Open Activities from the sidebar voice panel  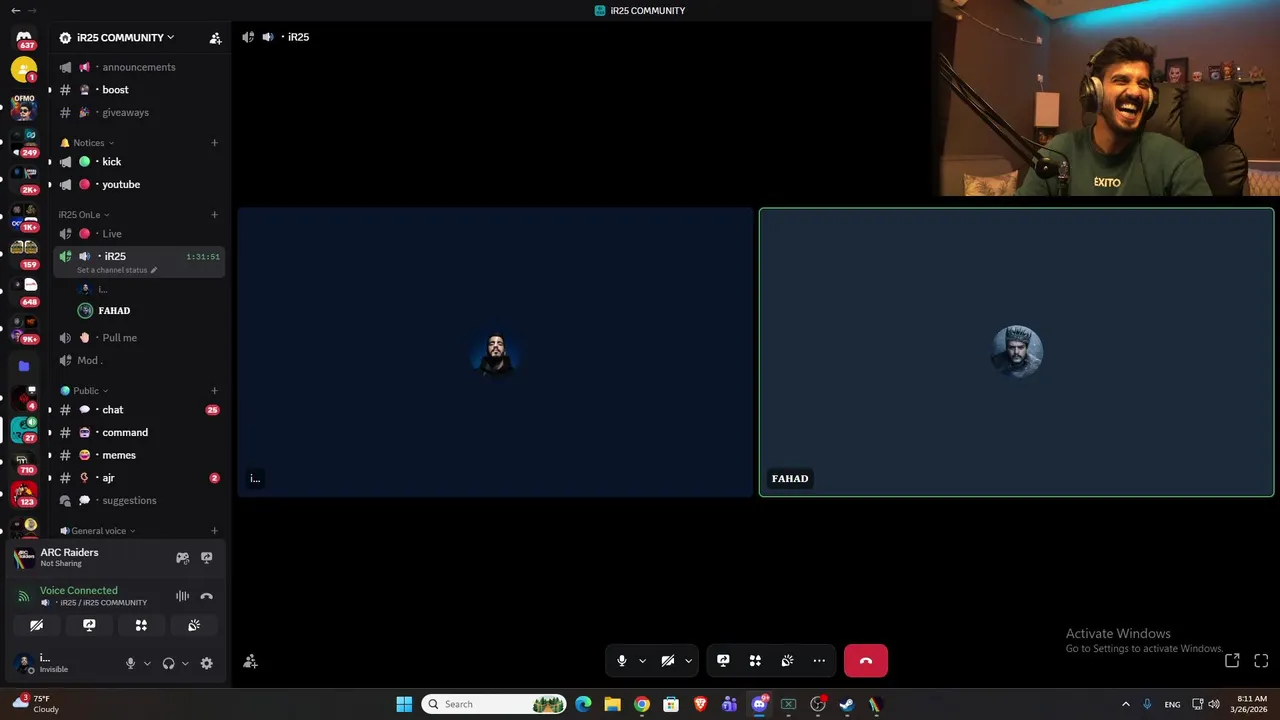[x=141, y=625]
